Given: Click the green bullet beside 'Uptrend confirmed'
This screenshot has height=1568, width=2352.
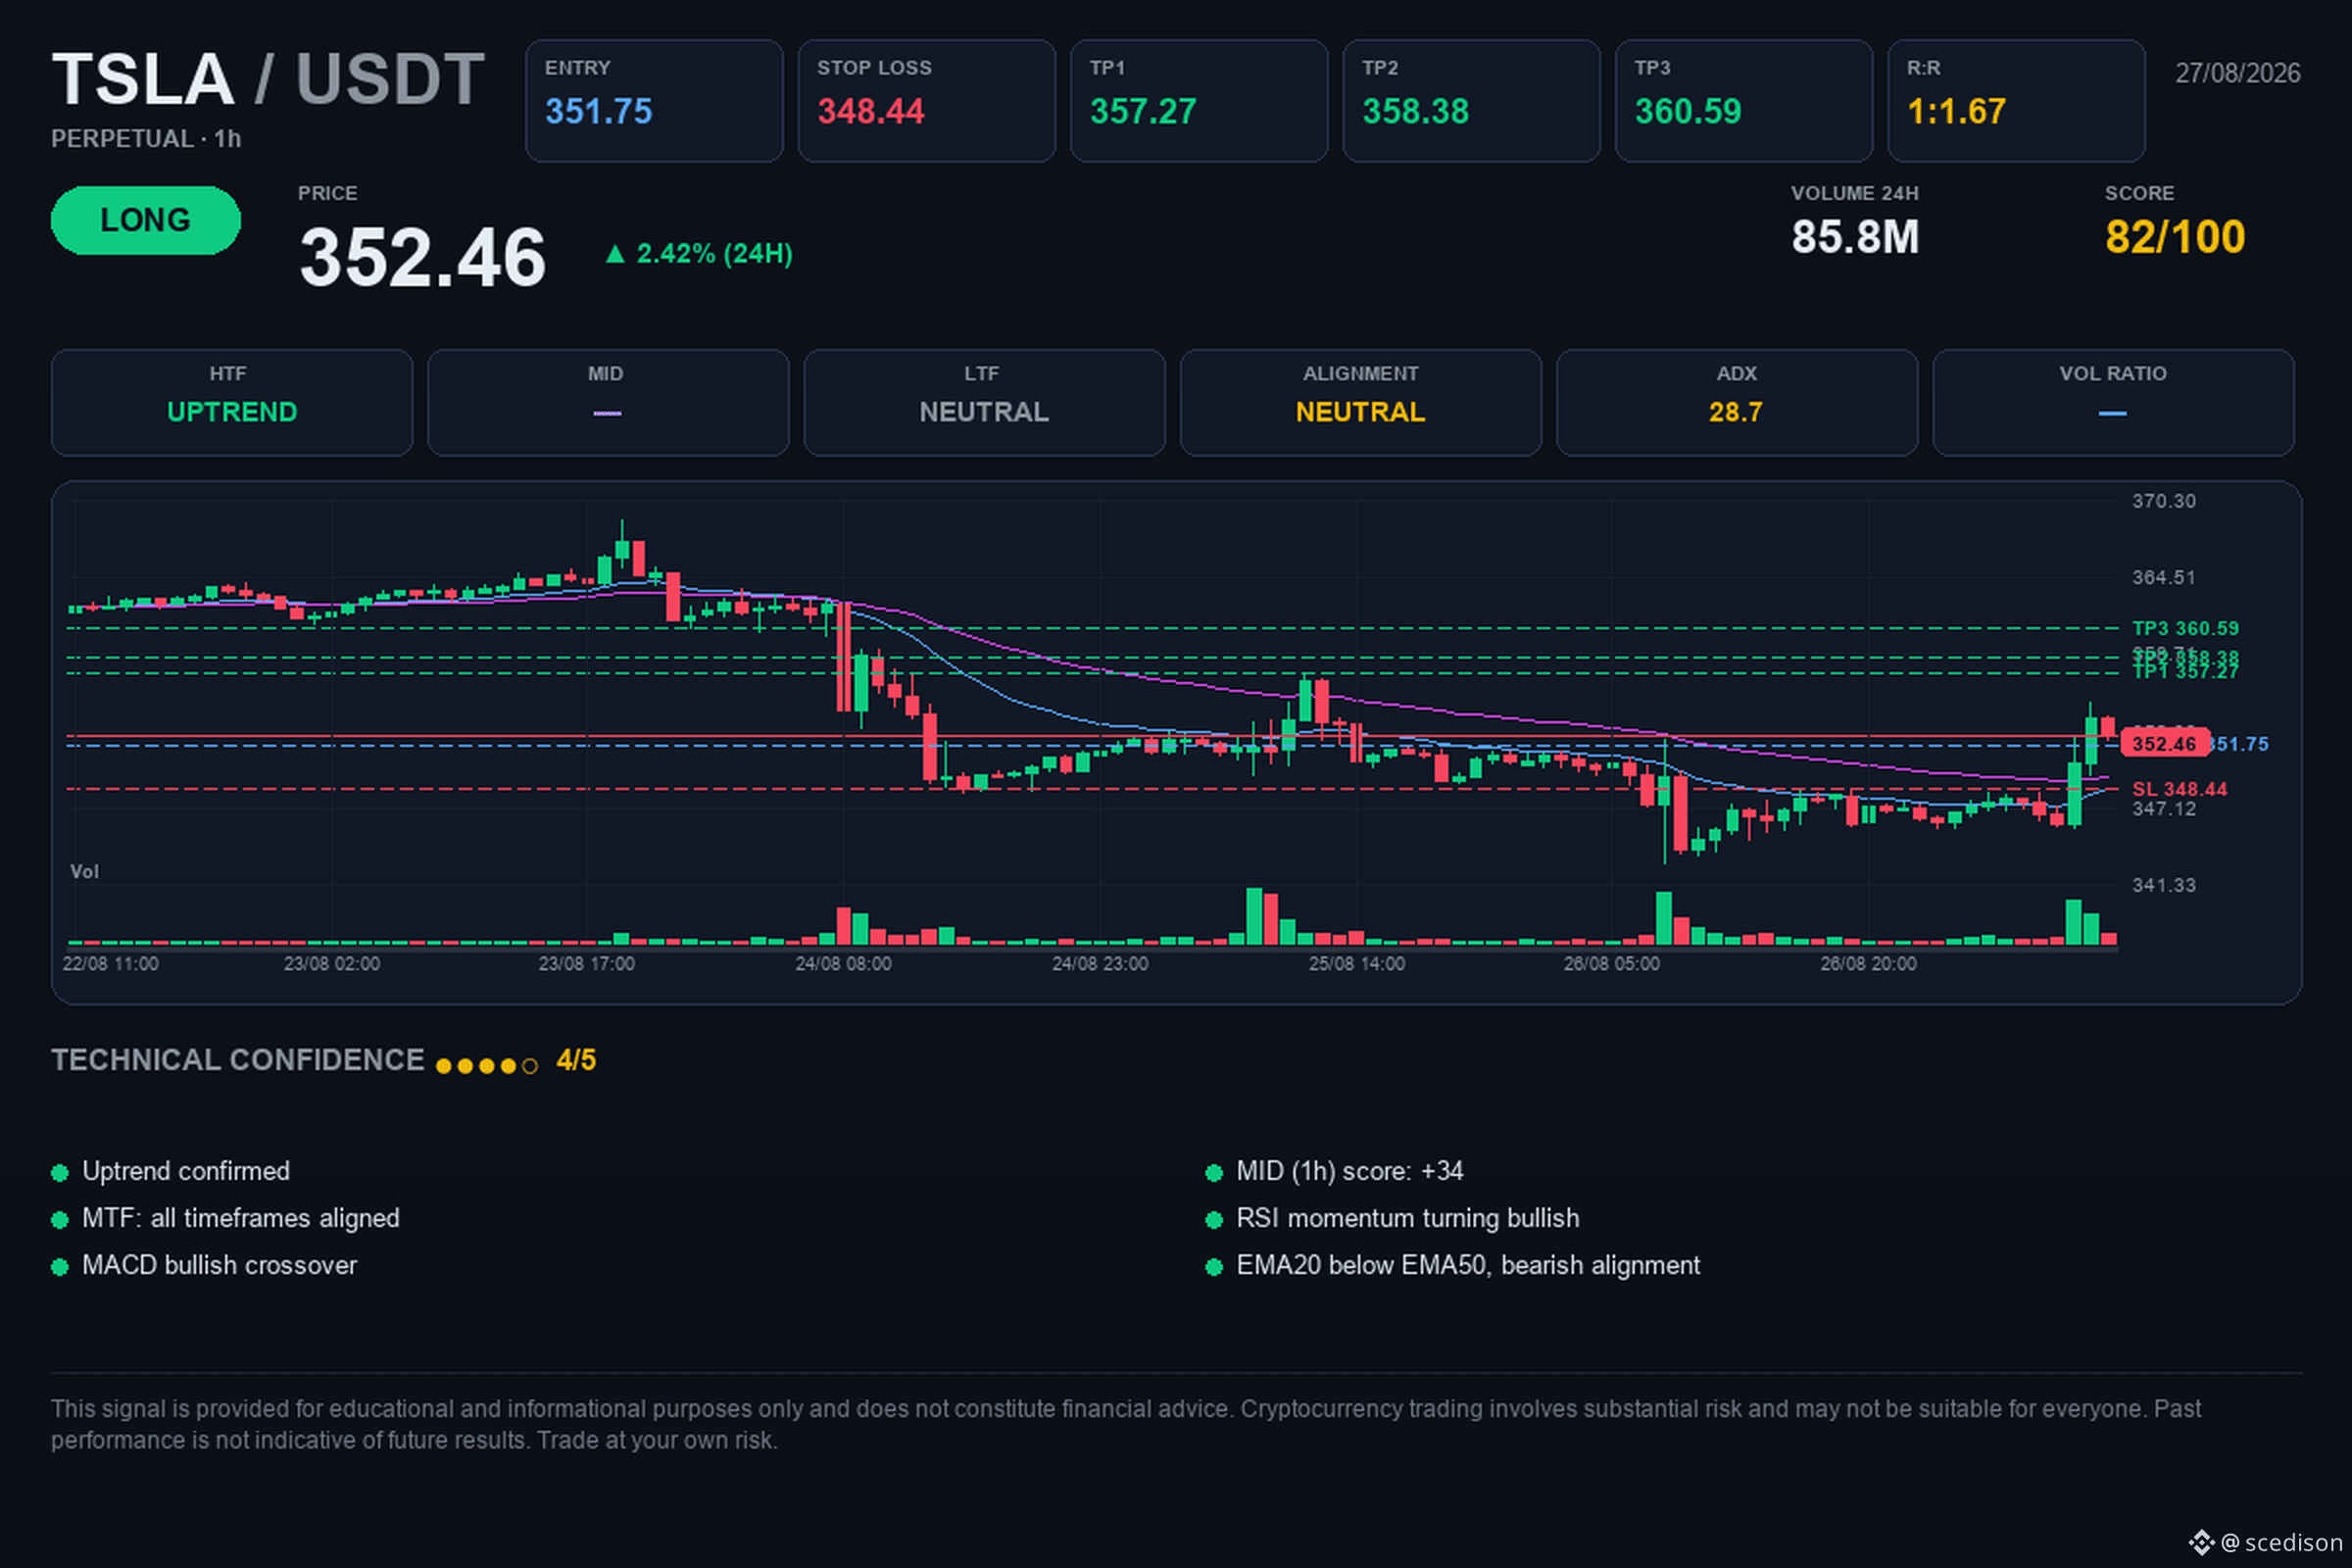Looking at the screenshot, I should click(x=60, y=1173).
